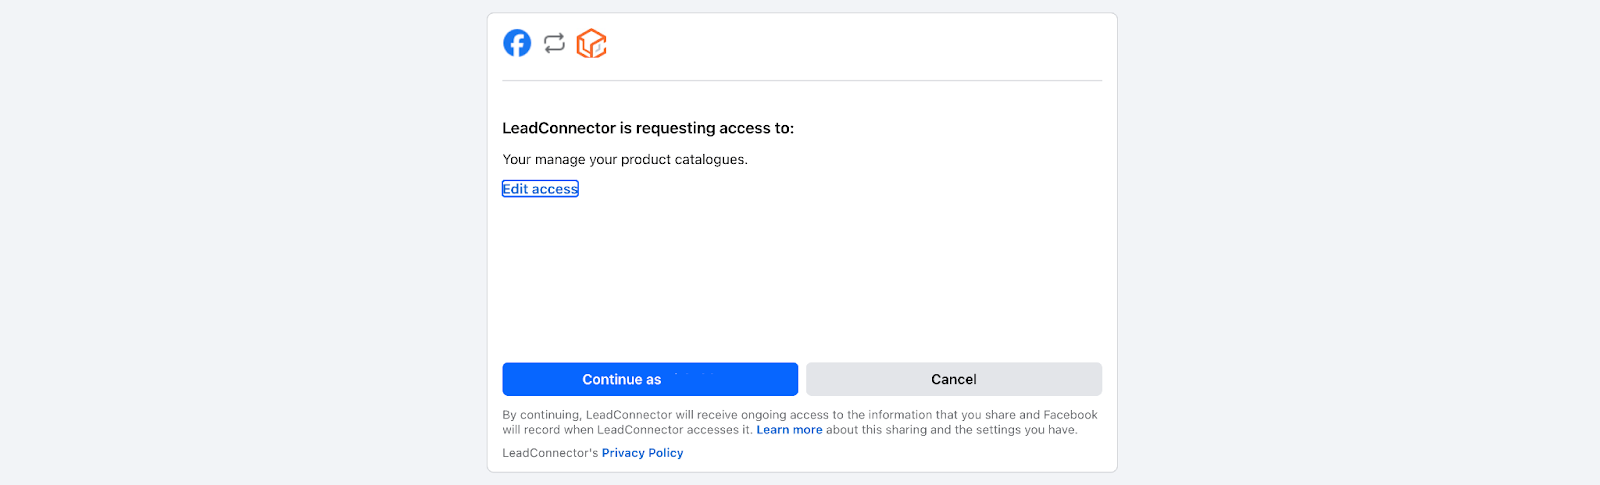
Task: Click the 'LeadConnector's' text before Privacy Policy
Action: [x=550, y=453]
